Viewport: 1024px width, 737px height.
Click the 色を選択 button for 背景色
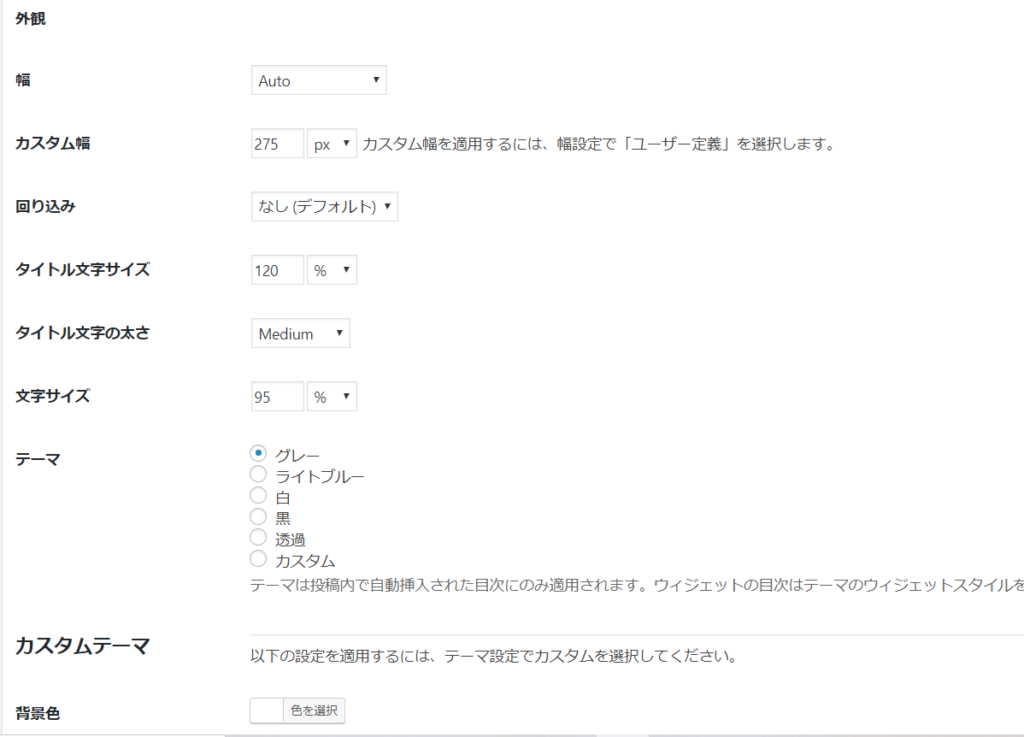click(314, 711)
